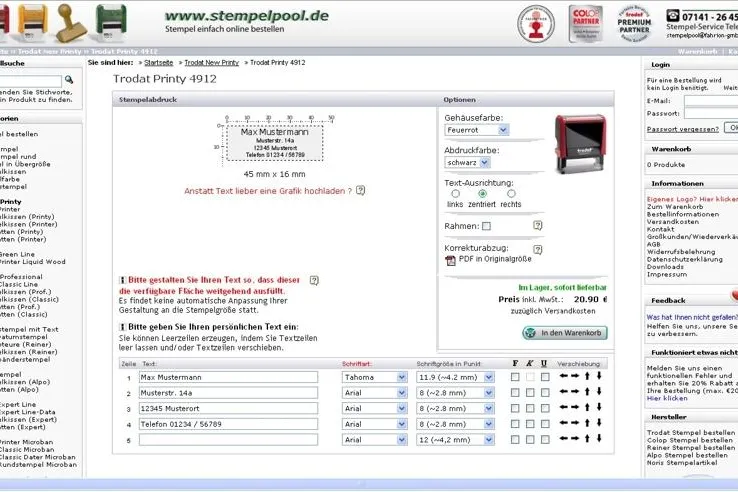Shift line 1 text left with arrow
Viewport: 738px width, 492px height.
(563, 376)
